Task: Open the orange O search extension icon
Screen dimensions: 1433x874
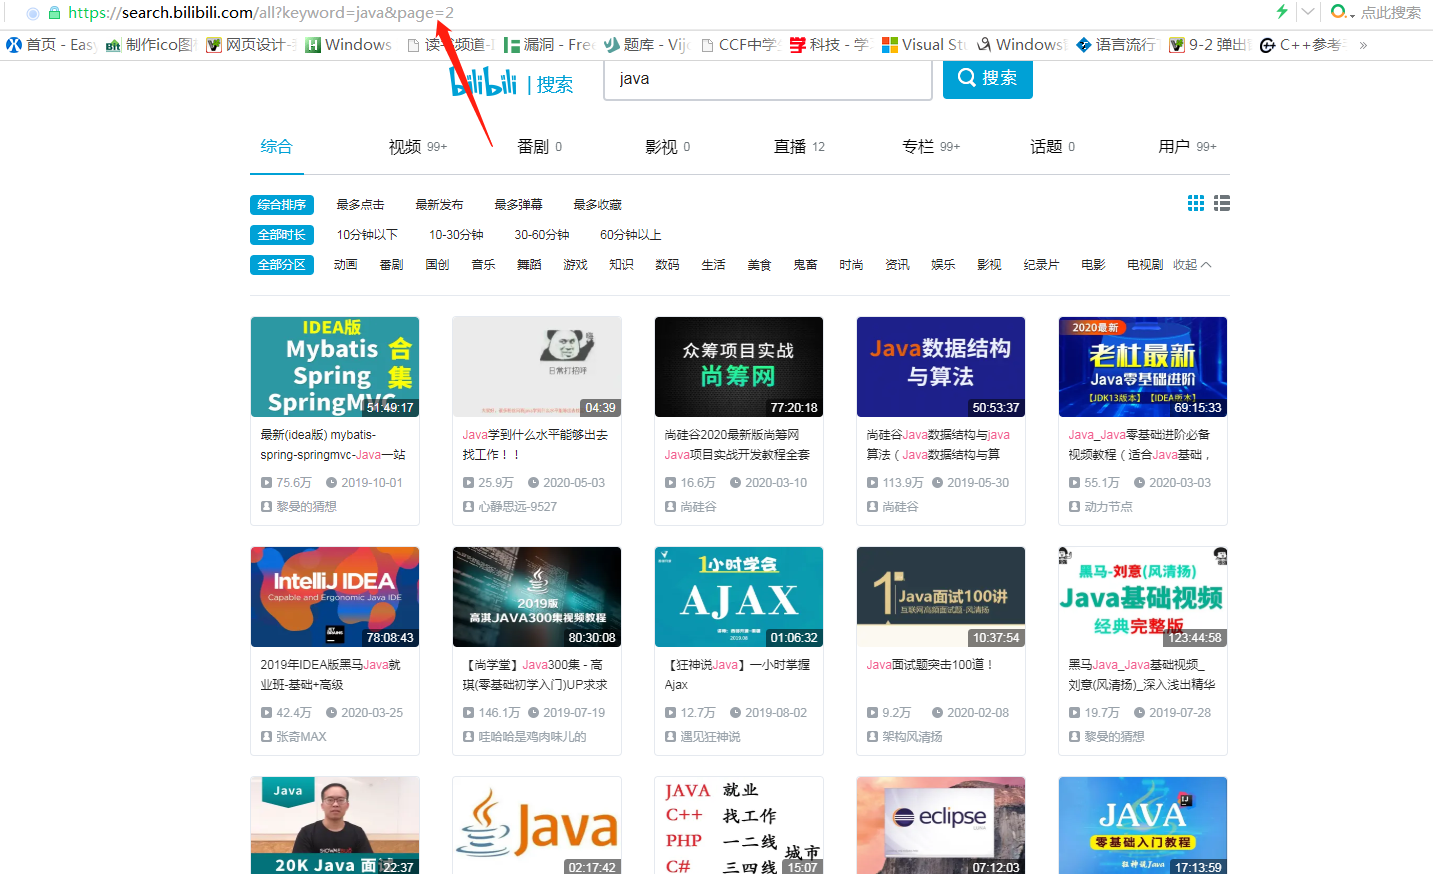Action: point(1337,12)
